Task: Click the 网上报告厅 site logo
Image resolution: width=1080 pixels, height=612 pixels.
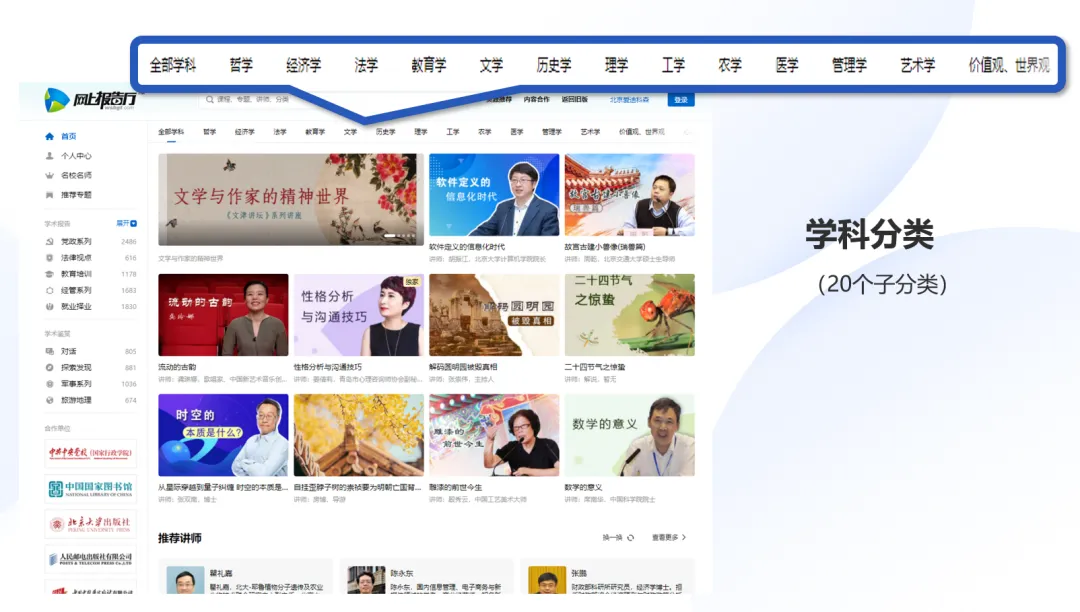Action: pos(90,99)
